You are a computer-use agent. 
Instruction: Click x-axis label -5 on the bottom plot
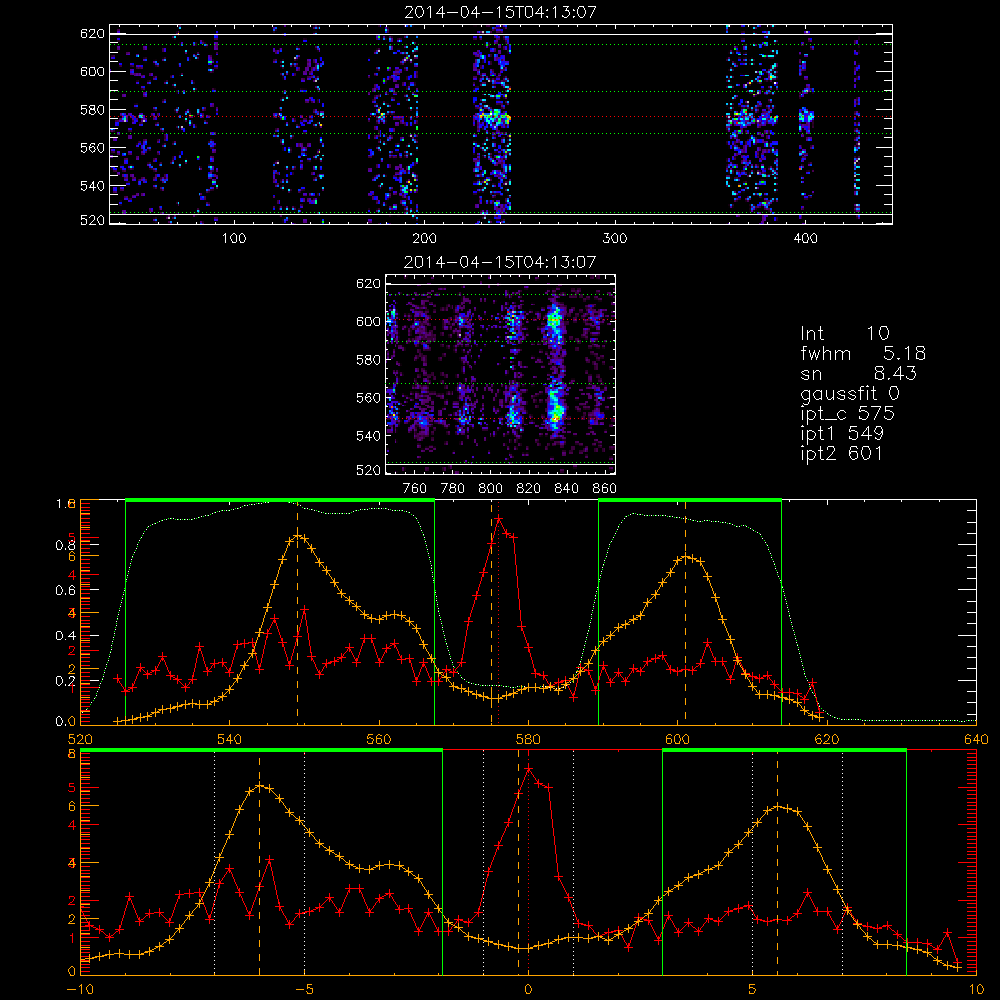304,990
